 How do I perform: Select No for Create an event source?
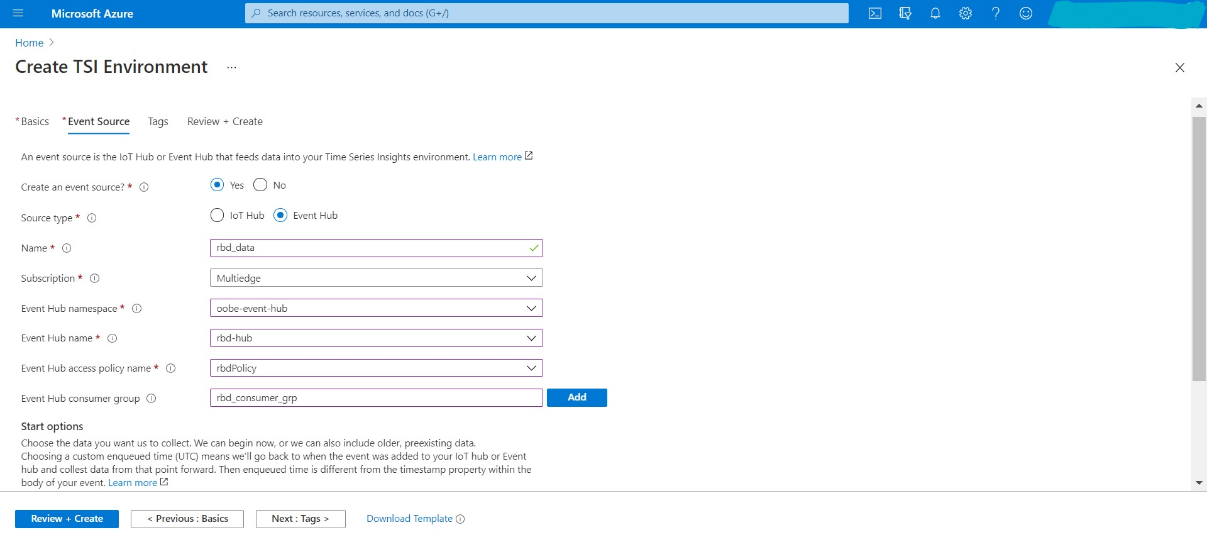(261, 185)
